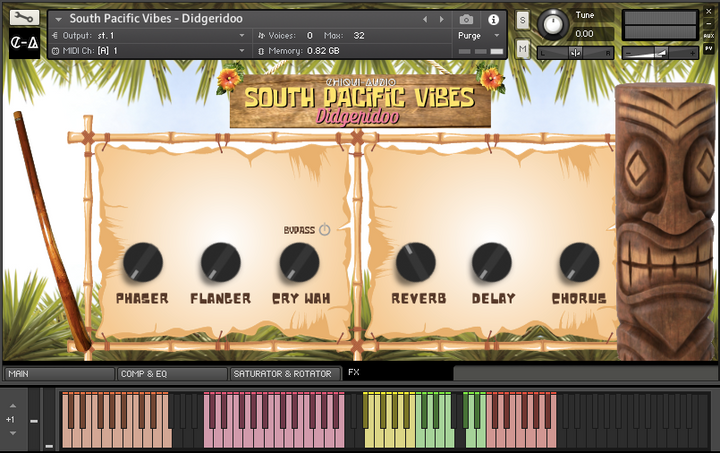Click the Chorus knob
Viewport: 720px width, 453px height.
point(579,262)
